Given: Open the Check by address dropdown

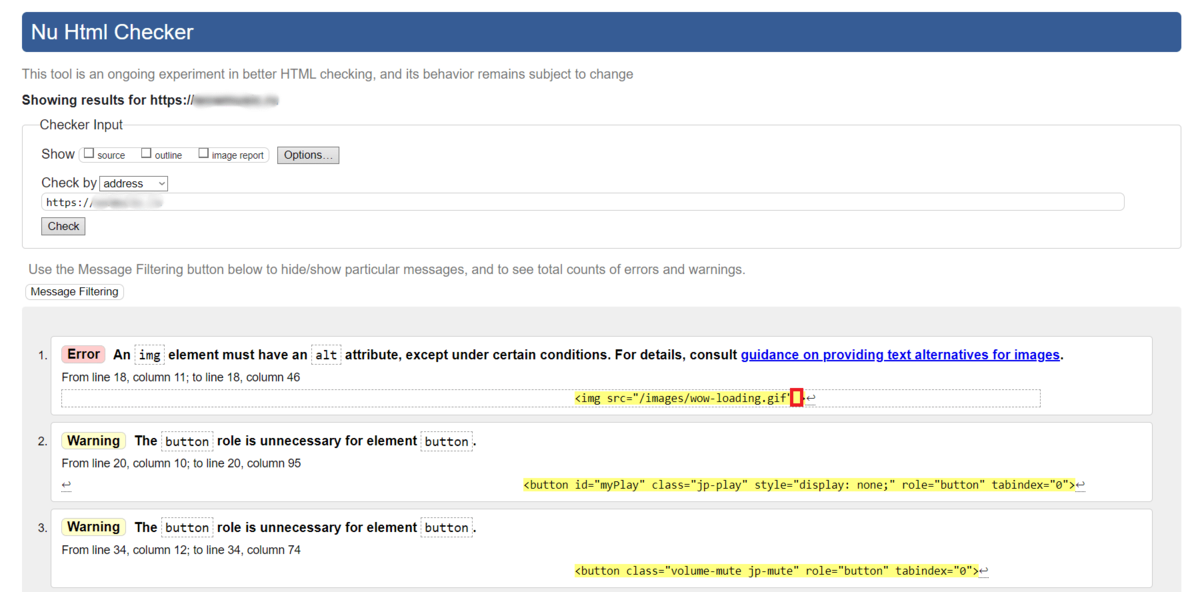Looking at the screenshot, I should (x=134, y=184).
